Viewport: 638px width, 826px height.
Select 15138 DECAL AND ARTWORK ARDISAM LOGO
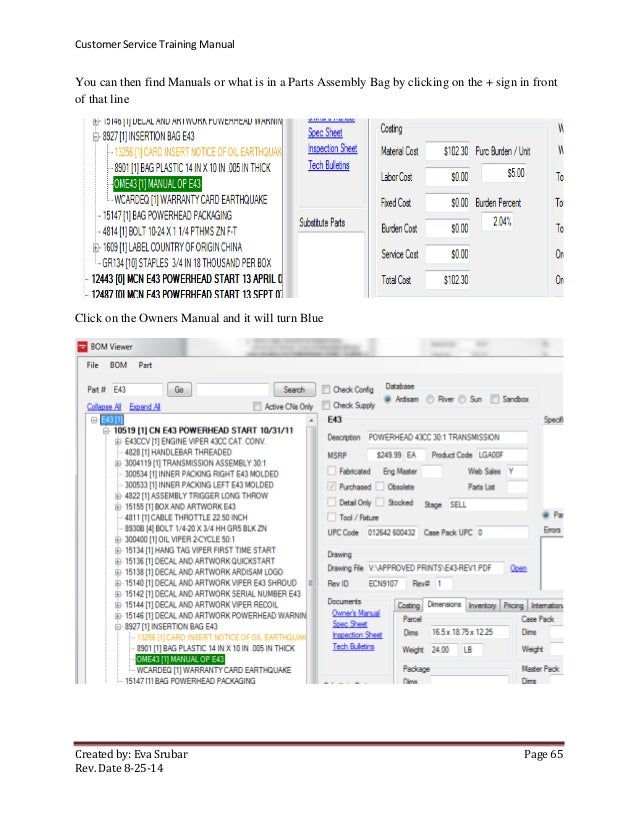[x=203, y=572]
